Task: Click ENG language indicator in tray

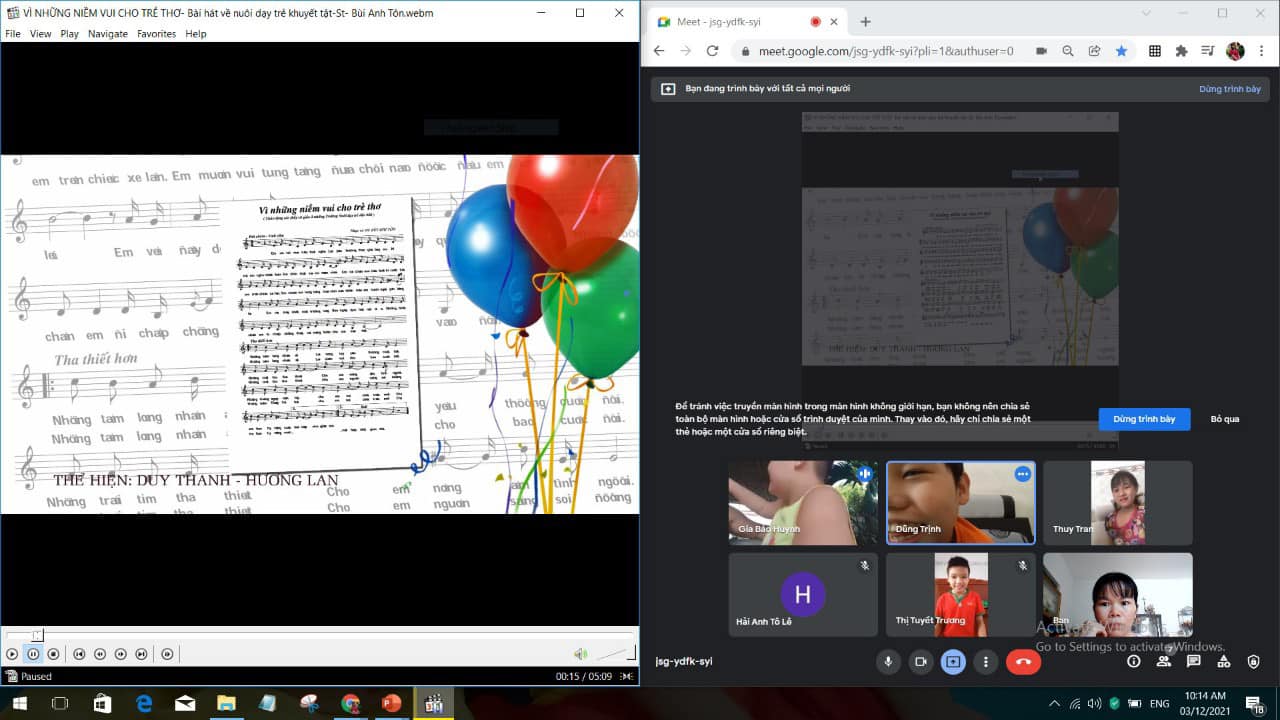Action: pyautogui.click(x=1159, y=703)
